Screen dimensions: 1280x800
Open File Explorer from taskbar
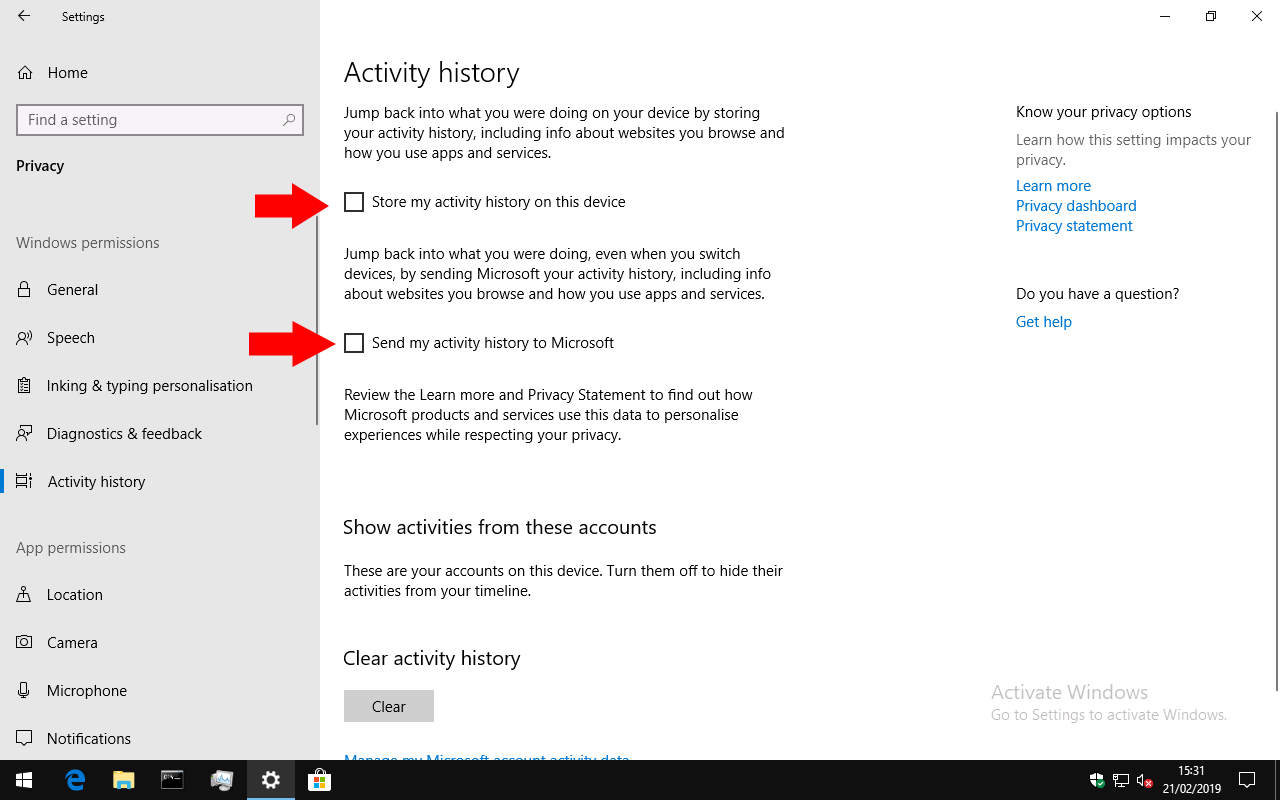[124, 780]
